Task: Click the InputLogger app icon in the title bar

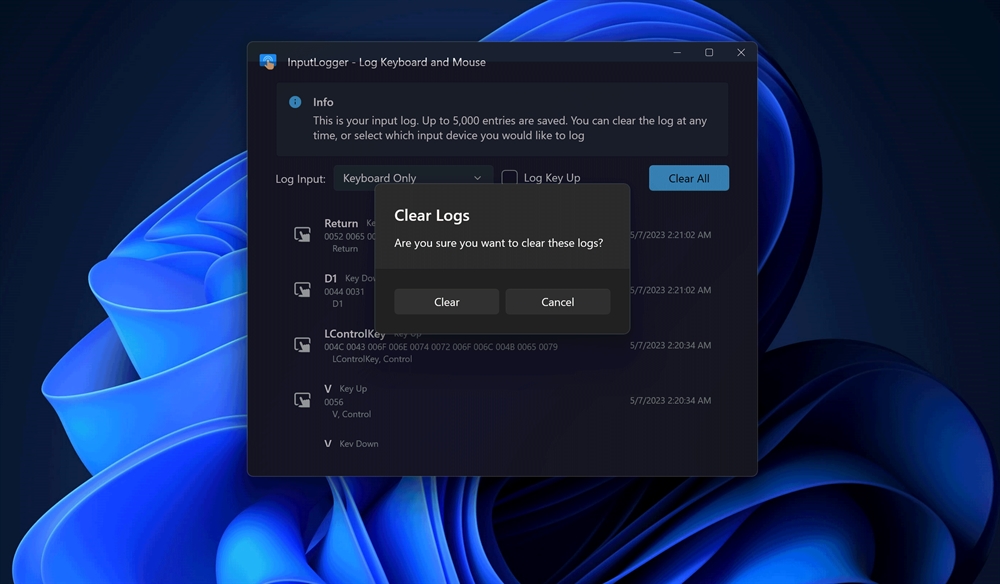Action: 268,62
